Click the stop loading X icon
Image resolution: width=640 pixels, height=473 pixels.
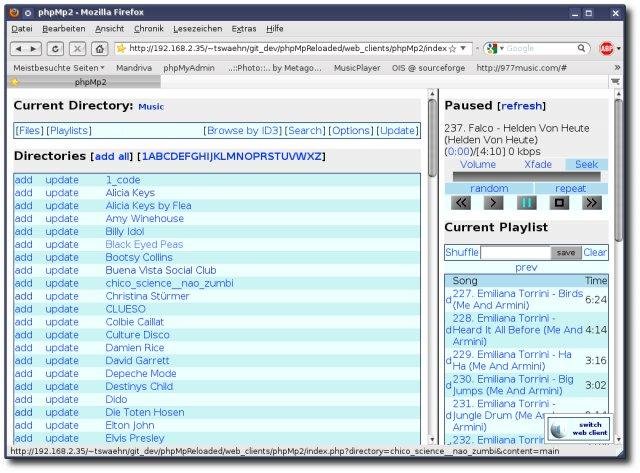tap(77, 49)
